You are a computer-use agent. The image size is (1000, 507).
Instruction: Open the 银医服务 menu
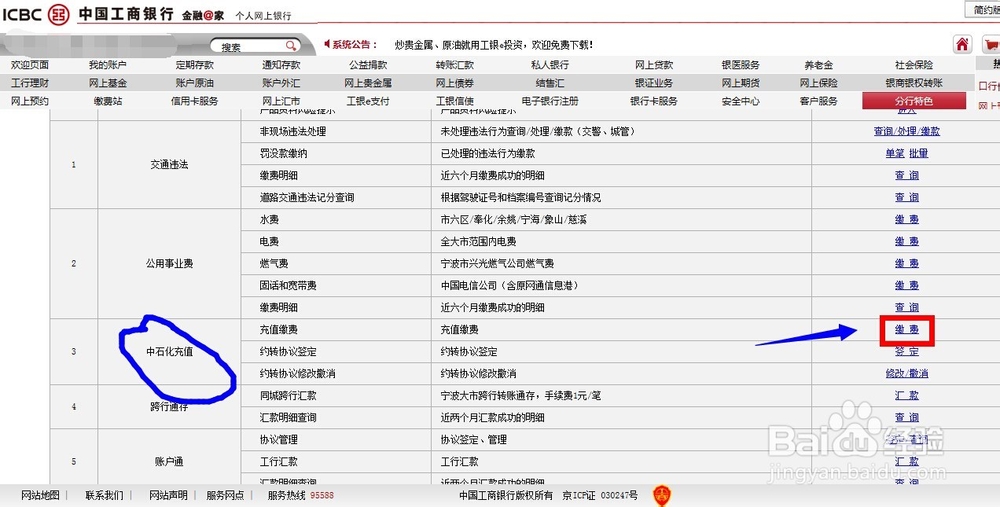tap(740, 65)
